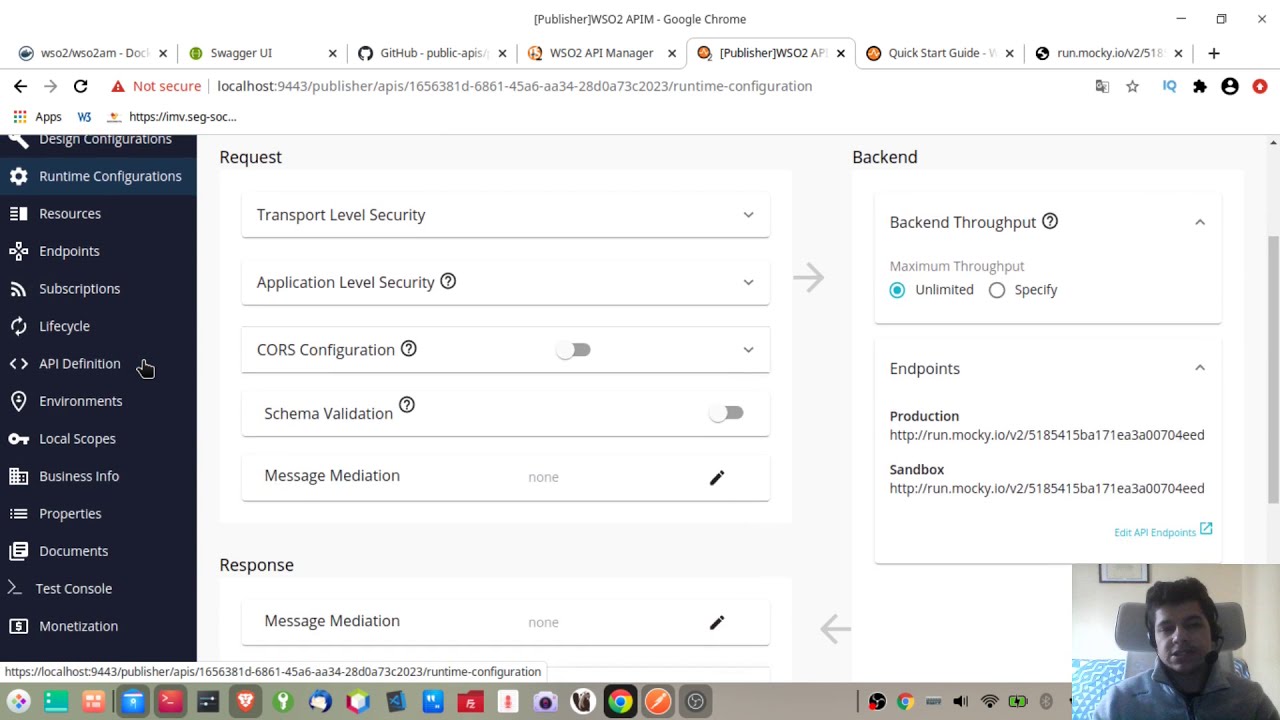1280x720 pixels.
Task: Click the page vertical scrollbar
Action: pyautogui.click(x=1273, y=370)
